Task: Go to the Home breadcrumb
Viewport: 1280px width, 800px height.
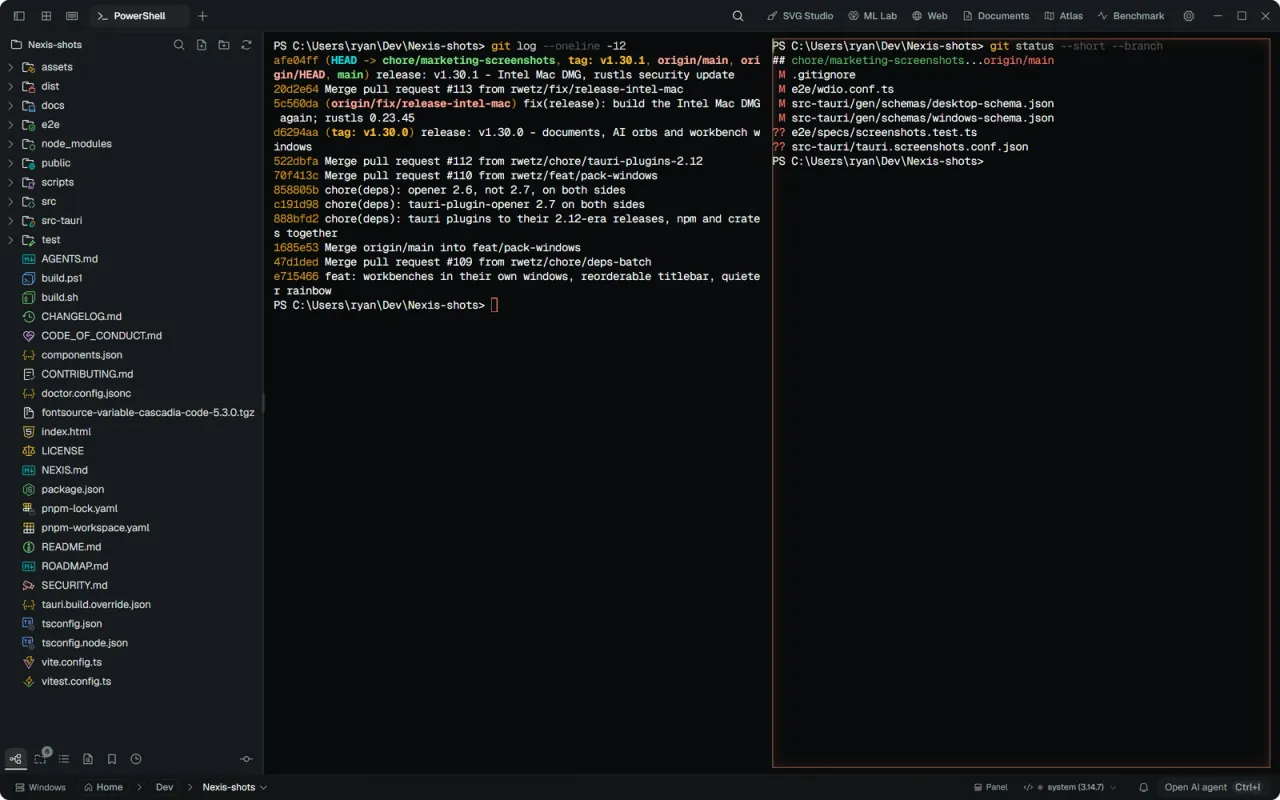Action: (x=103, y=787)
